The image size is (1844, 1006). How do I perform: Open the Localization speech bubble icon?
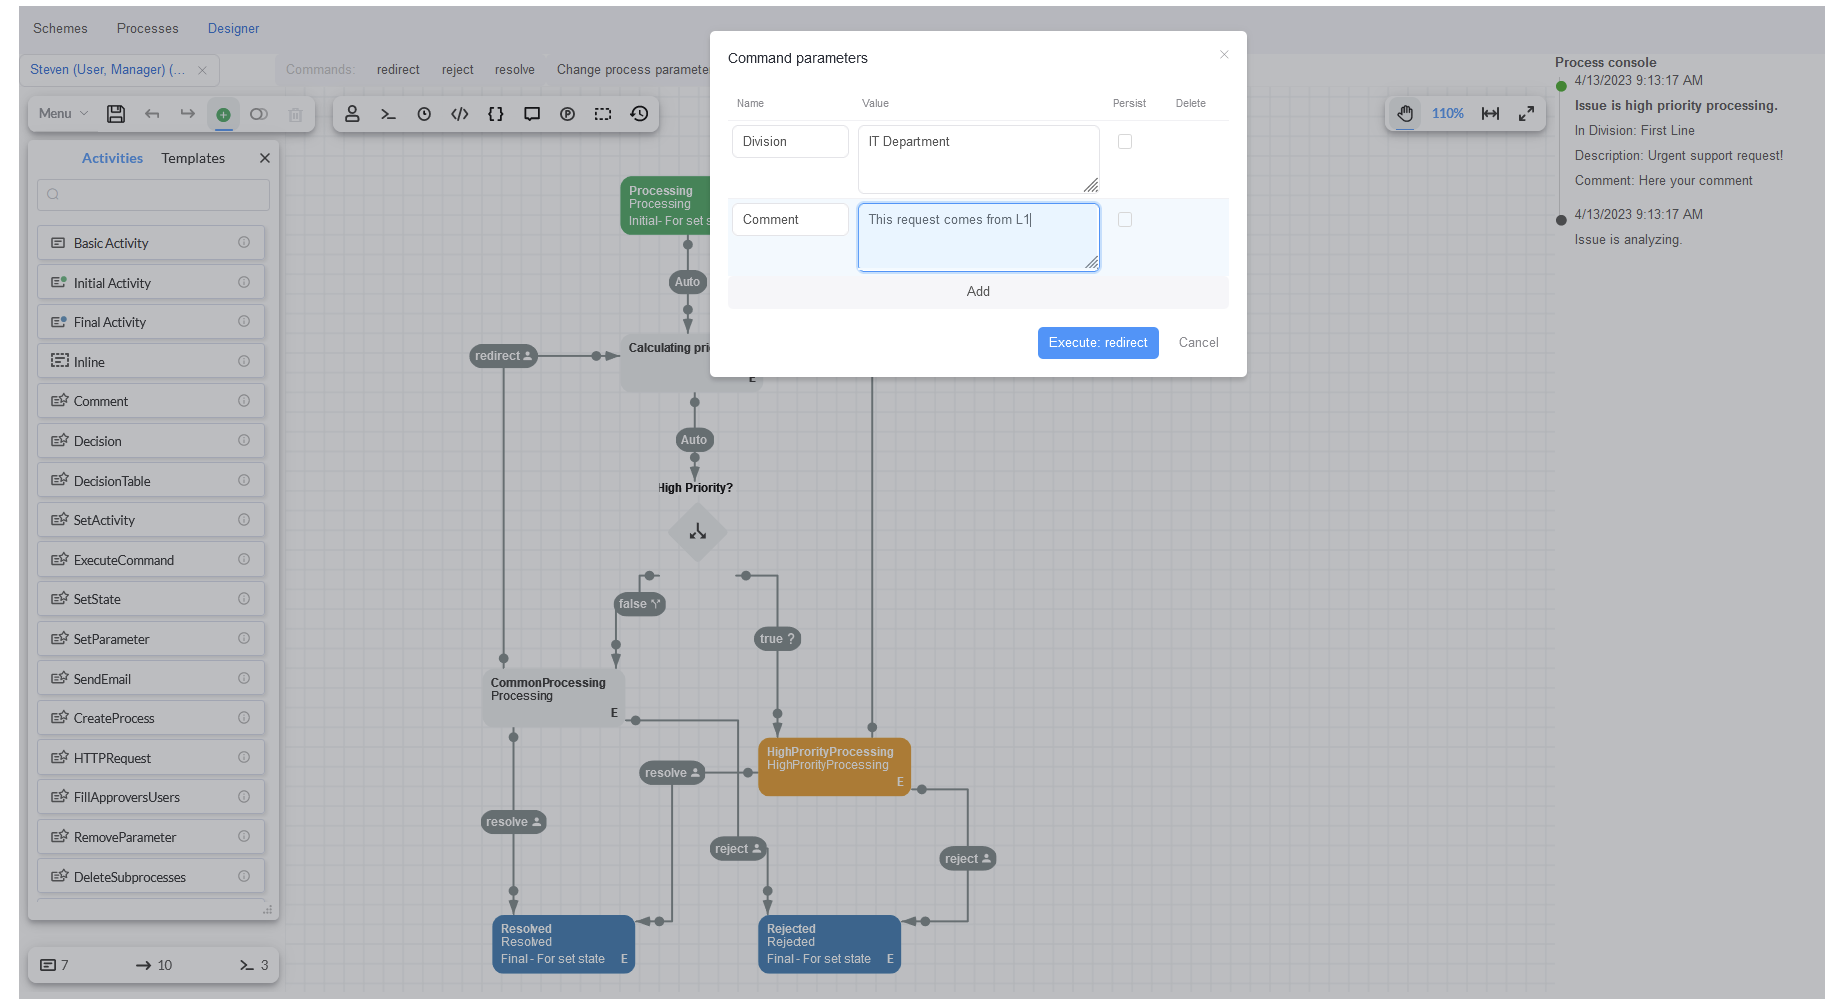pyautogui.click(x=532, y=114)
